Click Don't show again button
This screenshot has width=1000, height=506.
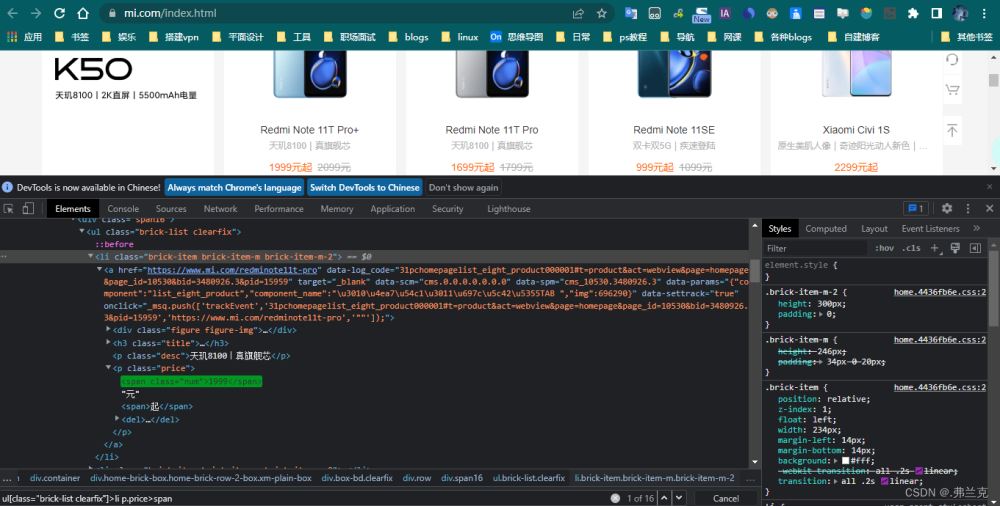coord(464,188)
